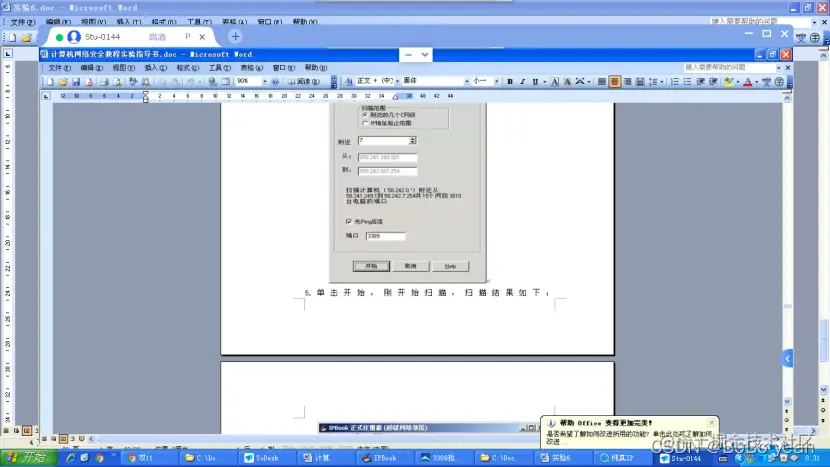Screen dimensions: 830x467
Task: Click the blue side panel collapse arrow
Action: [x=787, y=359]
